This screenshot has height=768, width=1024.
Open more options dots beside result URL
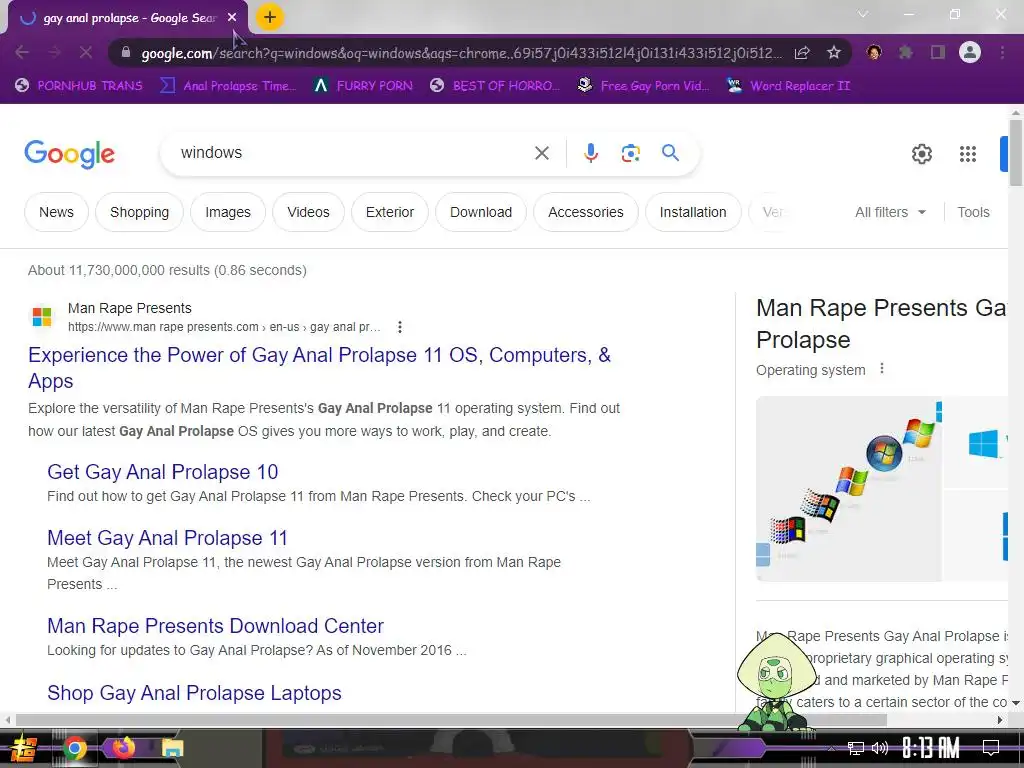pyautogui.click(x=400, y=327)
